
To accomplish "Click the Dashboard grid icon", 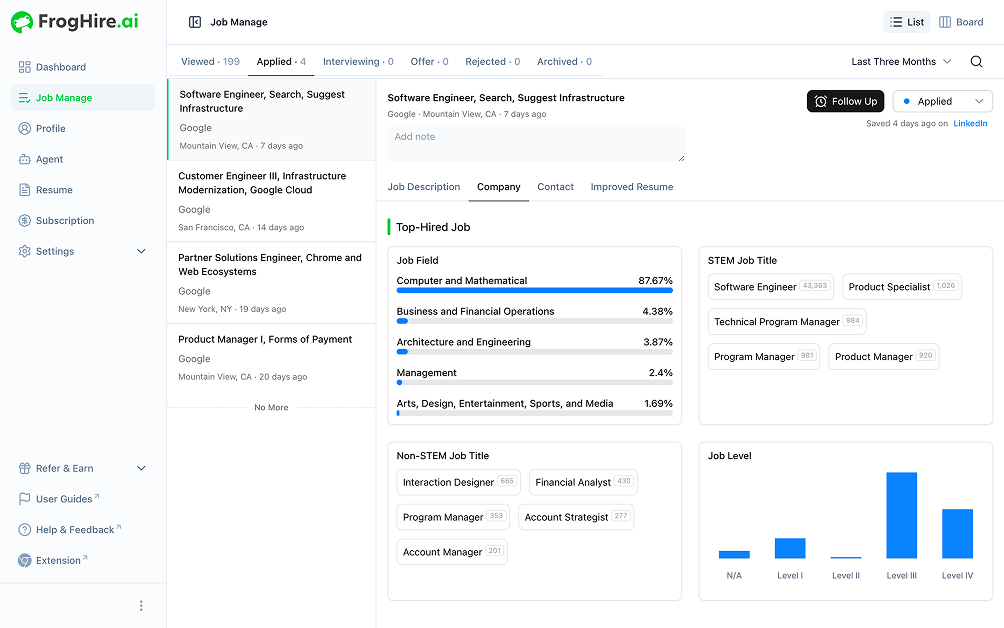I will click(x=25, y=67).
